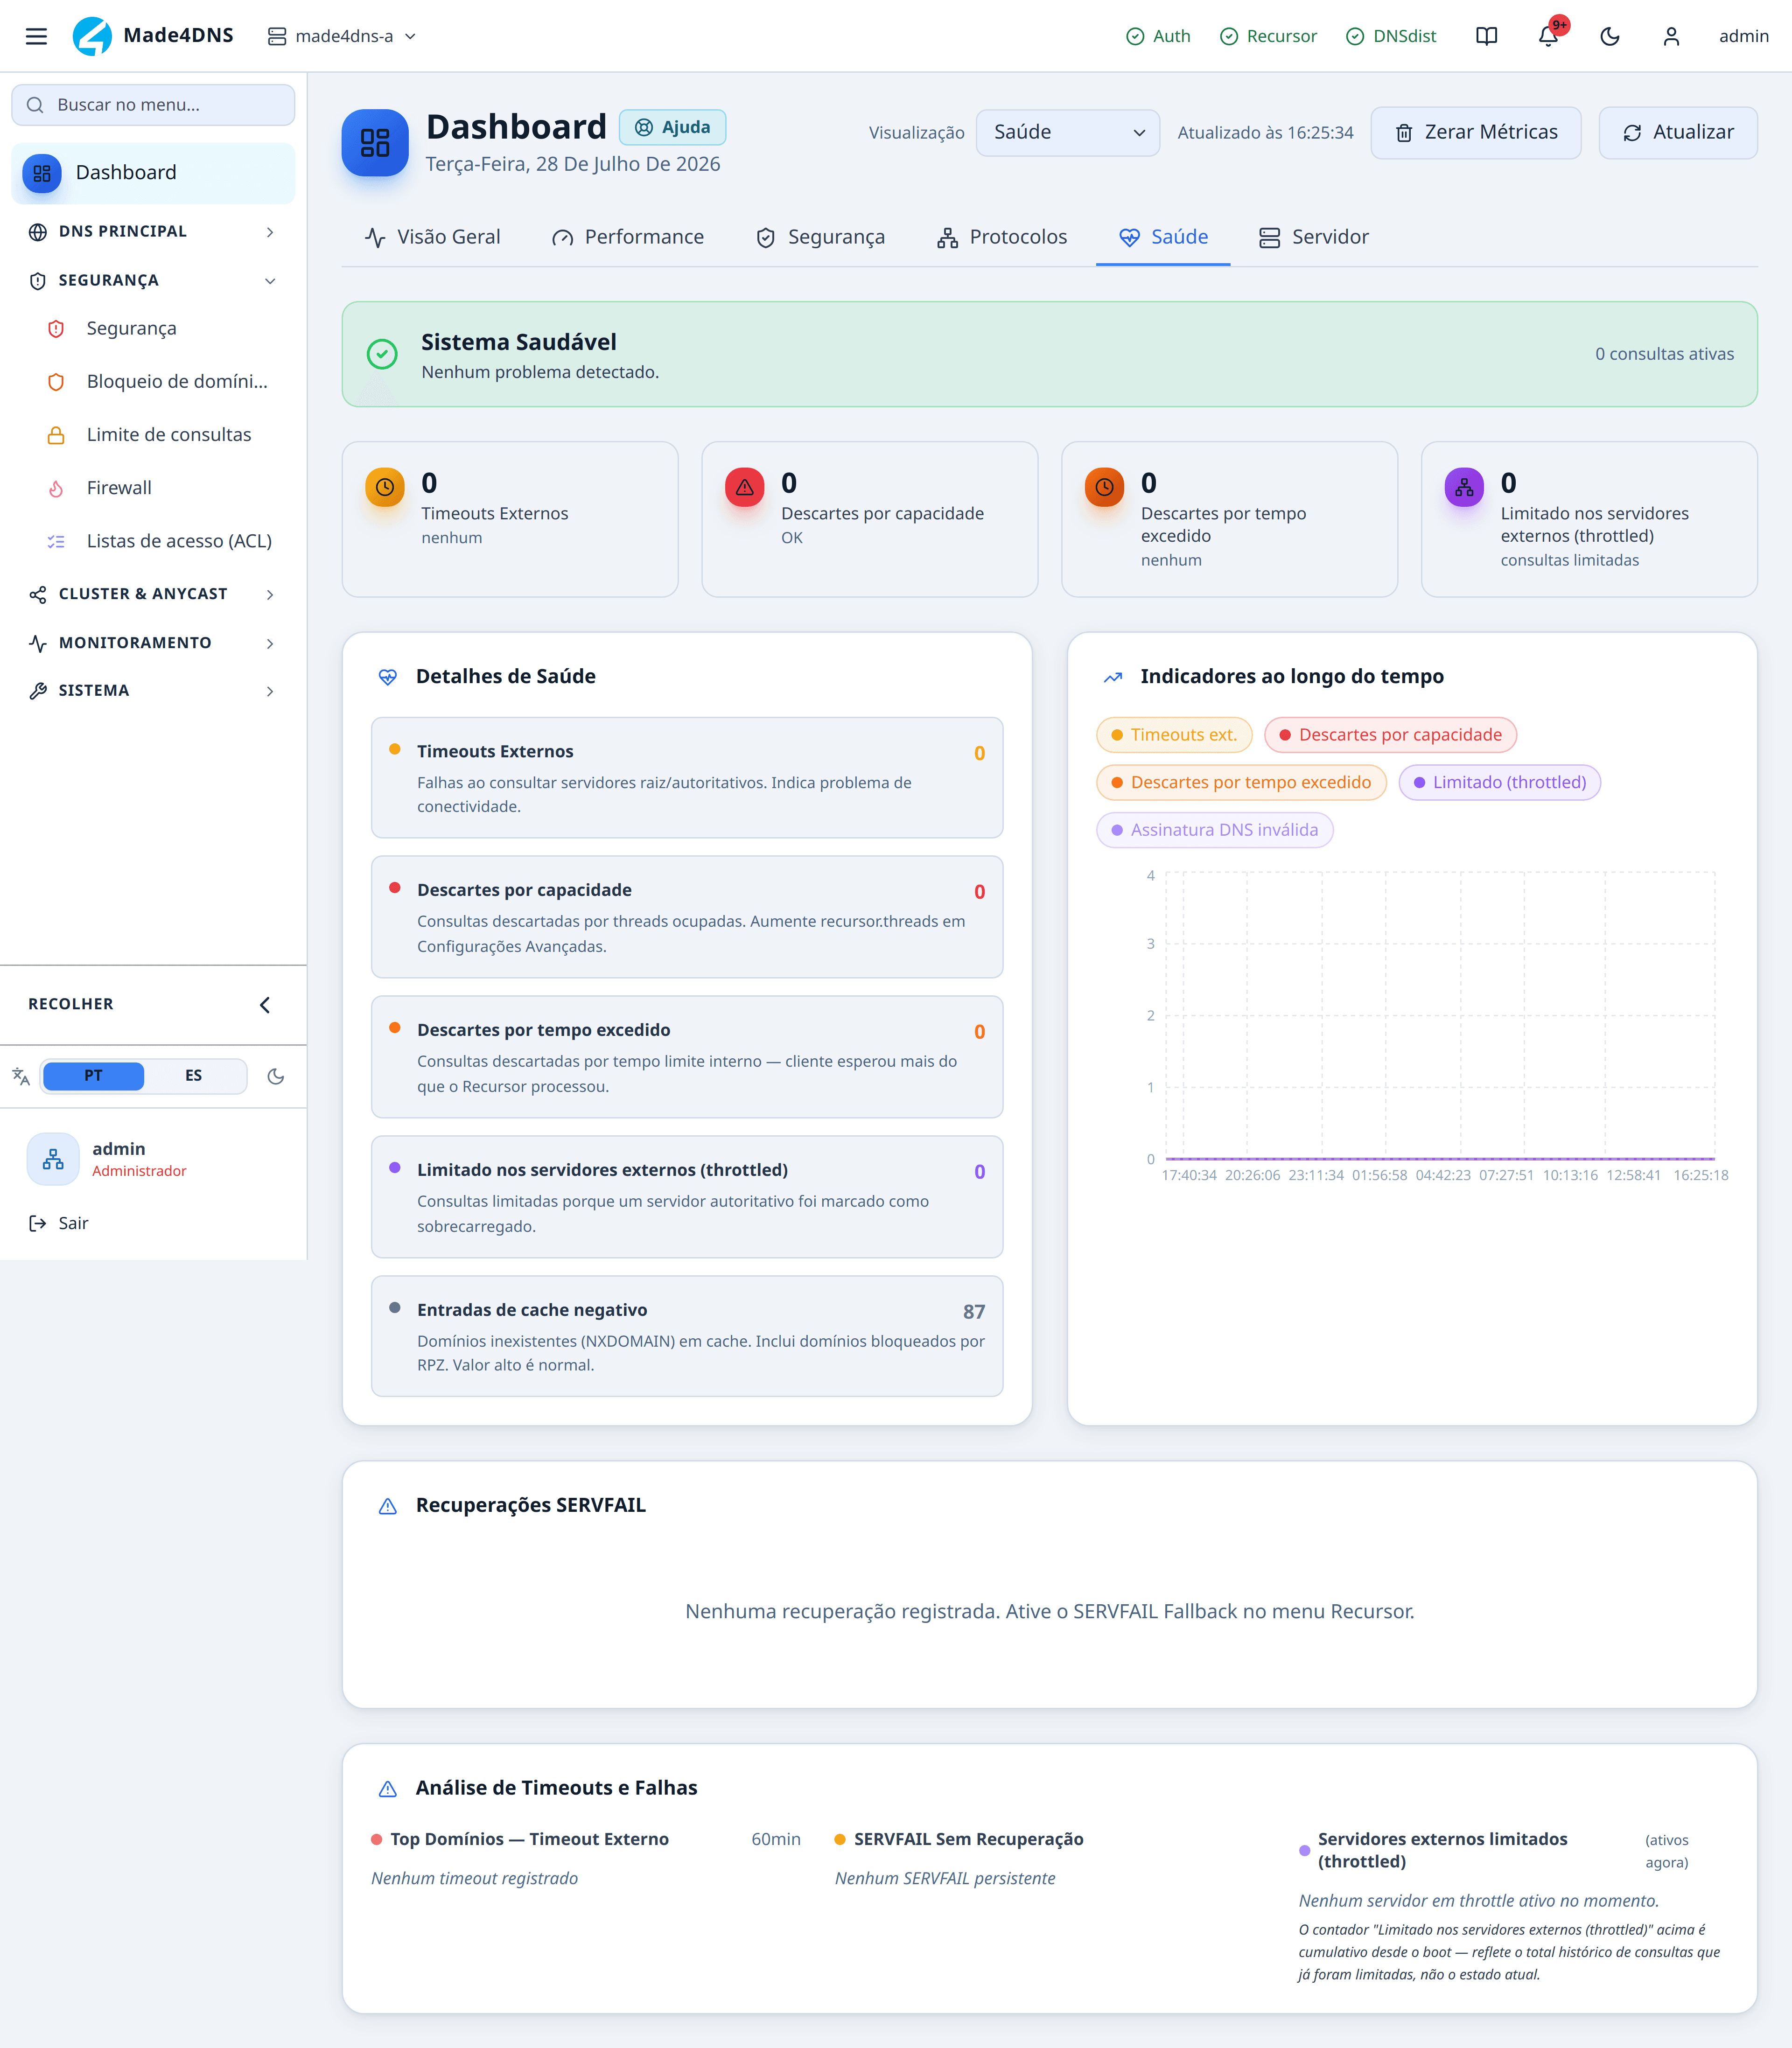
Task: Select the PT language option
Action: pyautogui.click(x=93, y=1075)
